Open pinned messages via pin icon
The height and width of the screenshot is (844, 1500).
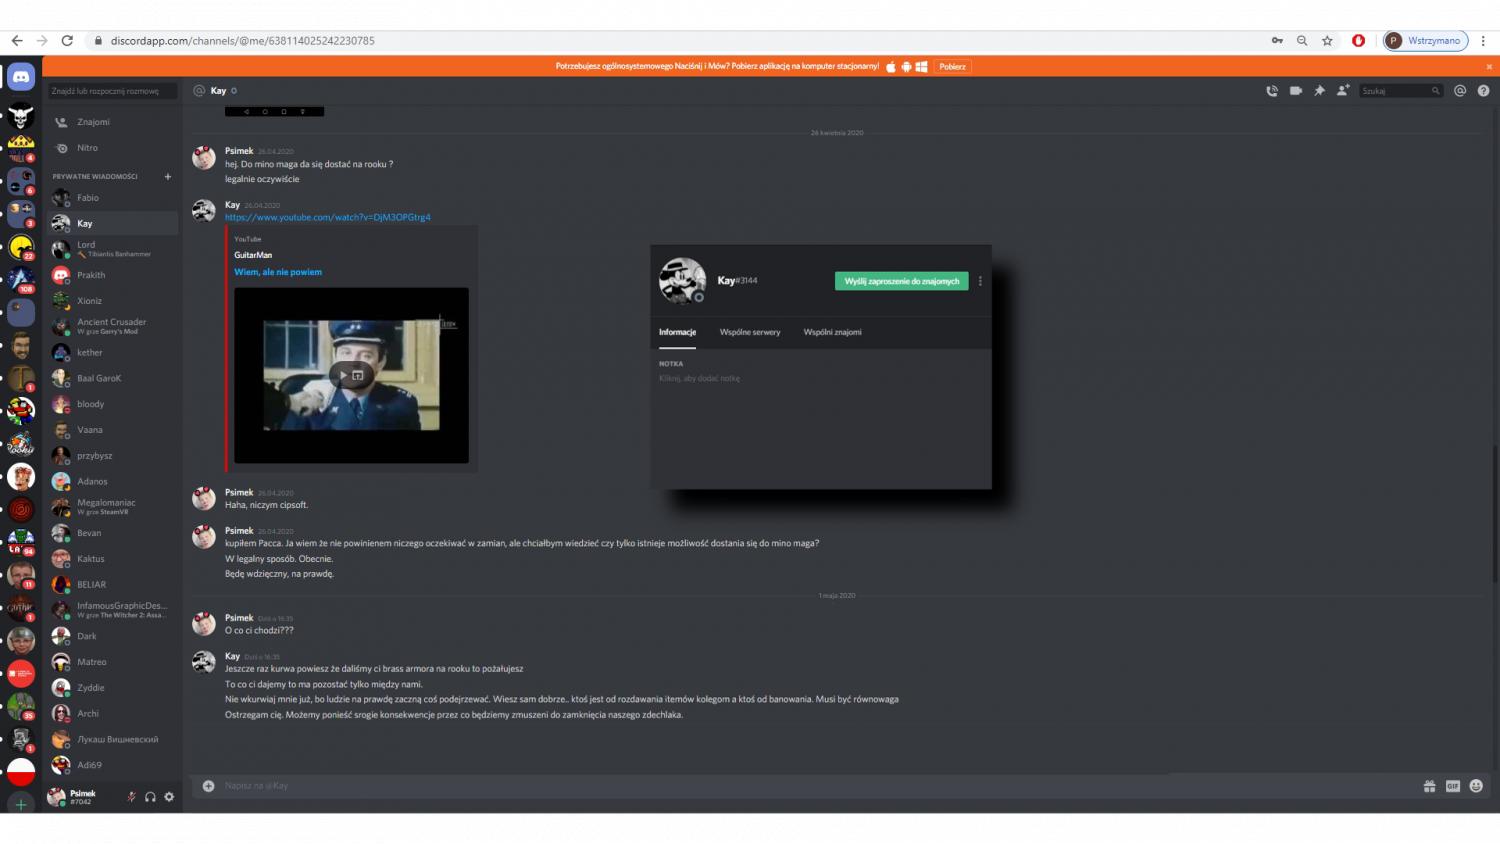pos(1319,91)
